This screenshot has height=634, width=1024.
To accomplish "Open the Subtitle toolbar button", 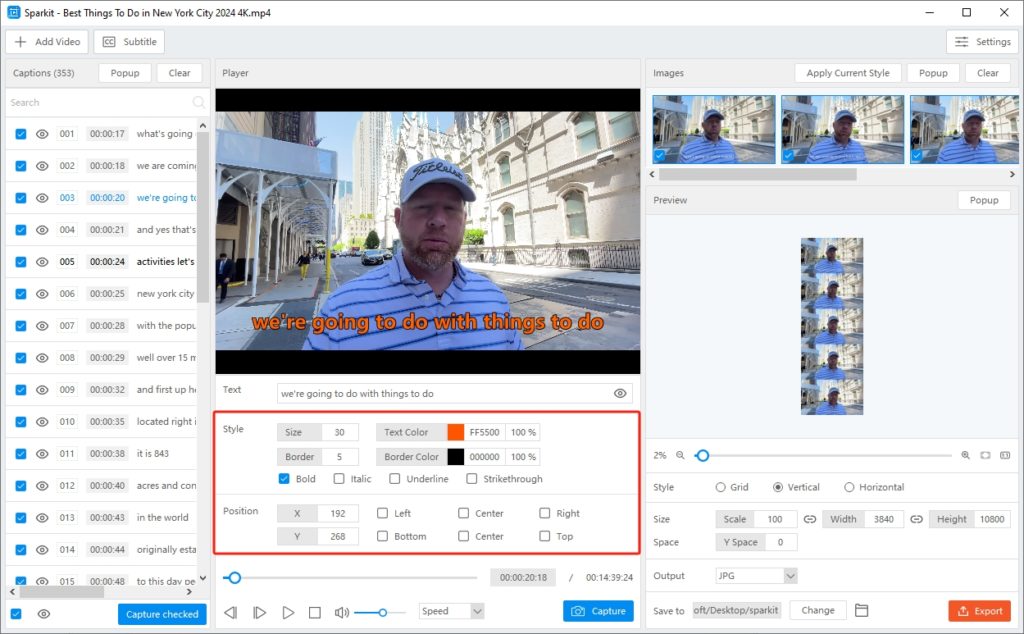I will (x=129, y=42).
